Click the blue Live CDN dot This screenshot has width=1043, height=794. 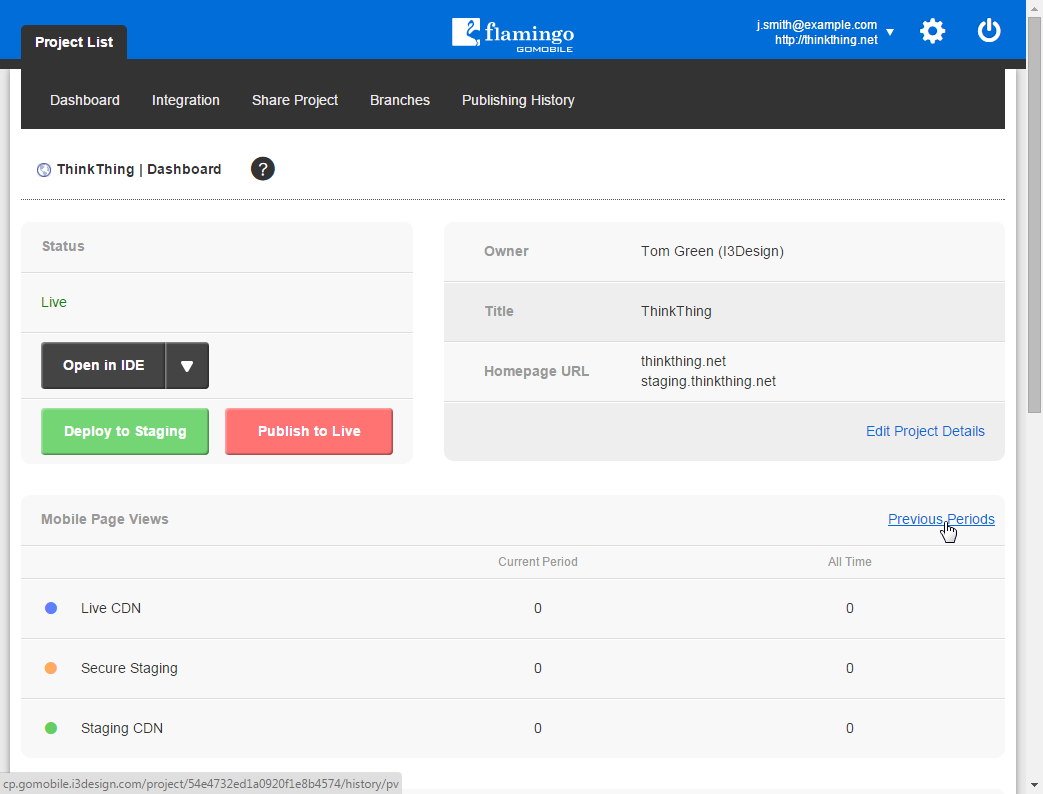pos(51,608)
